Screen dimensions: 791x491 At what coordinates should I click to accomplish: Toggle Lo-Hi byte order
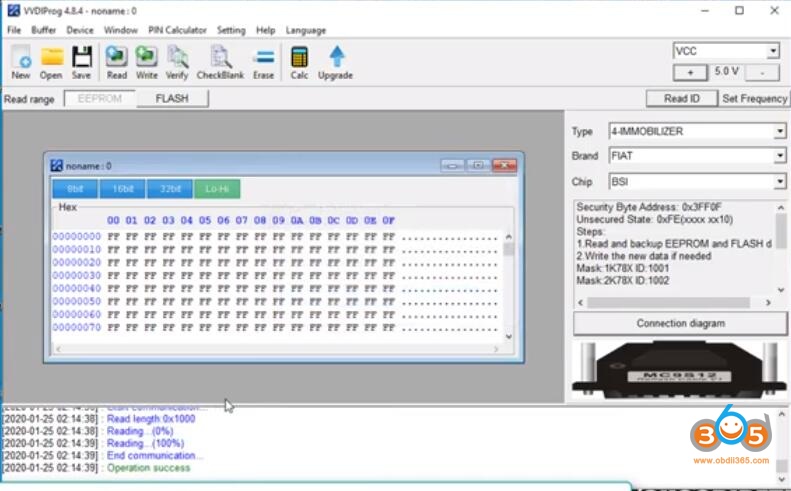pyautogui.click(x=217, y=189)
